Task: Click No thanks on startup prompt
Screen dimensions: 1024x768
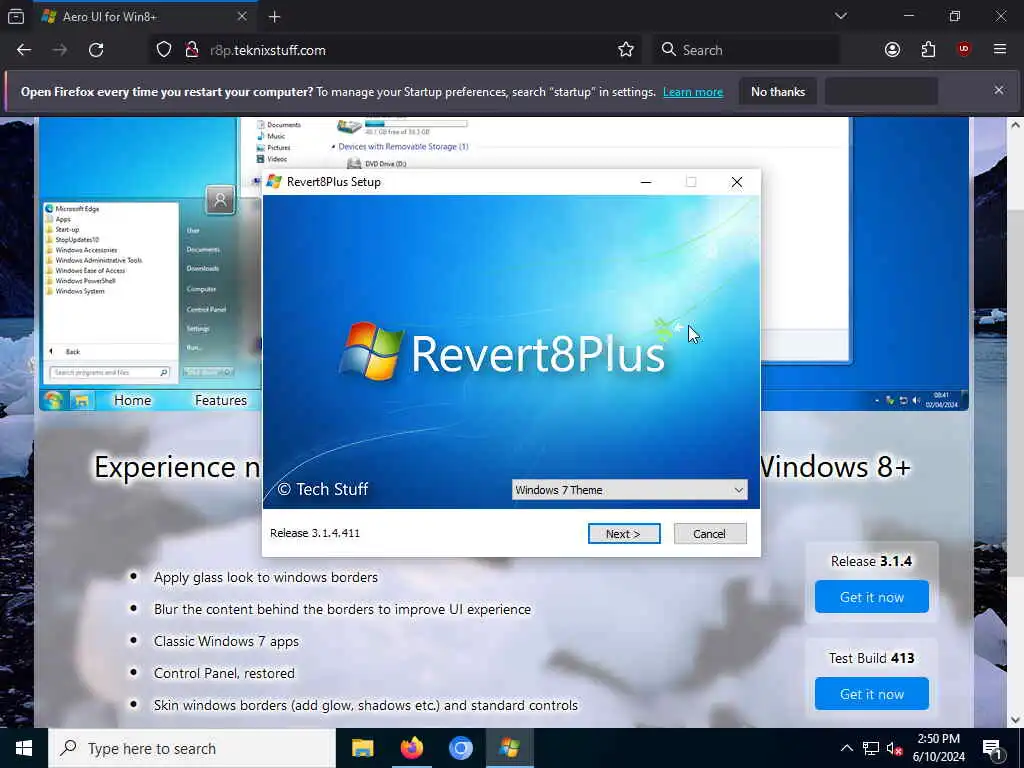Action: [x=778, y=92]
